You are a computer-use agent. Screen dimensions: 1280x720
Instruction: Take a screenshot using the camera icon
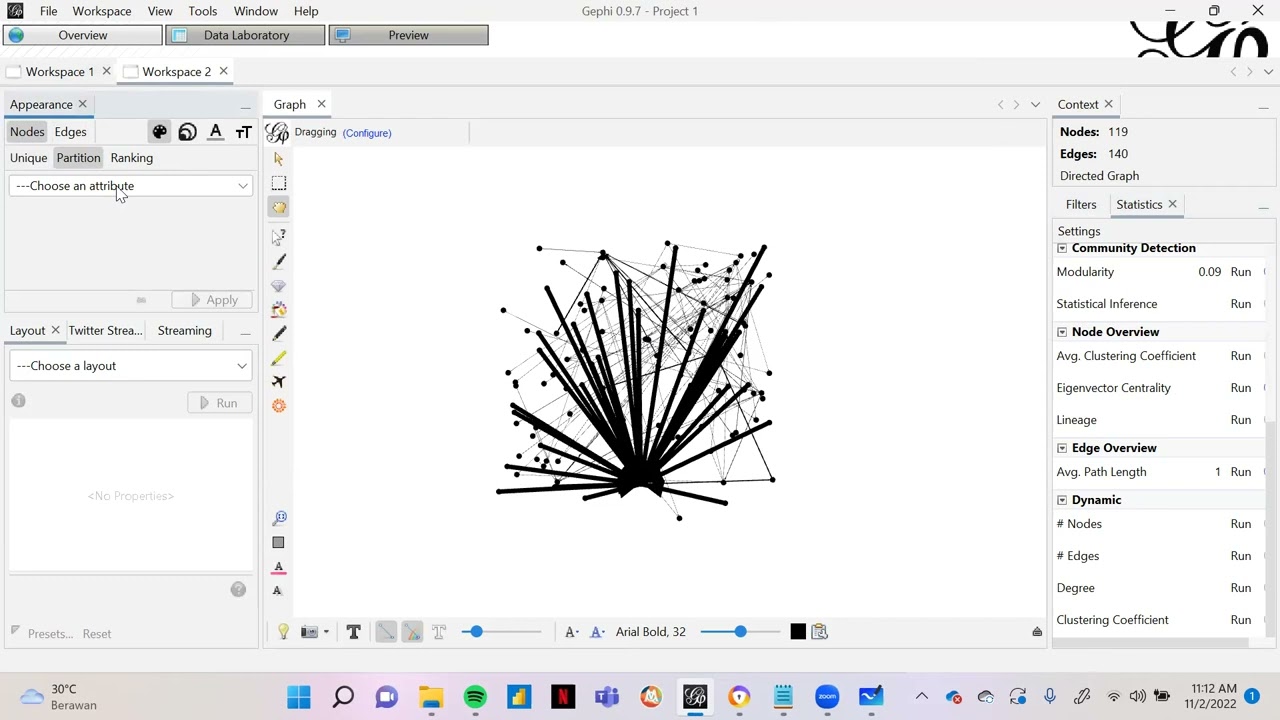coord(309,631)
